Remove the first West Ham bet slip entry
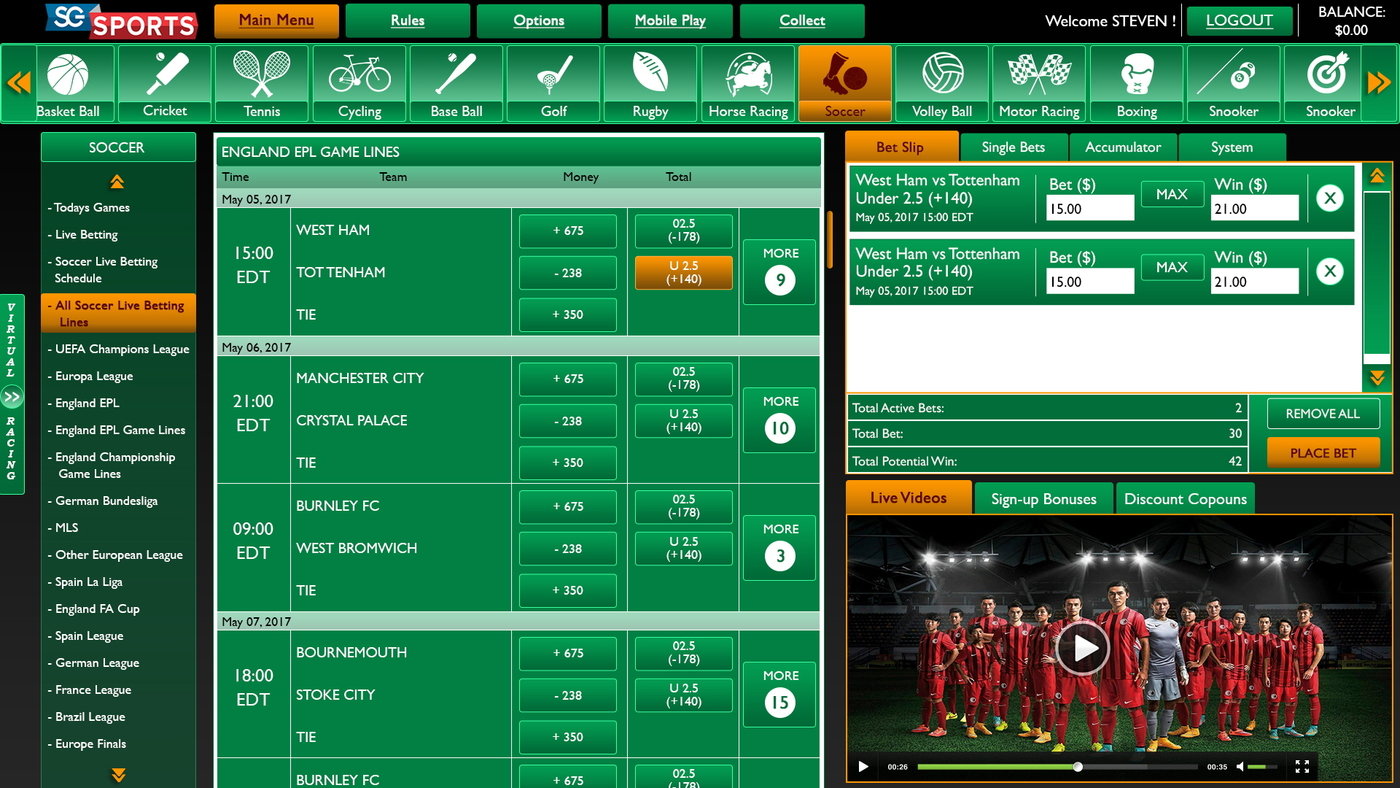 coord(1330,198)
